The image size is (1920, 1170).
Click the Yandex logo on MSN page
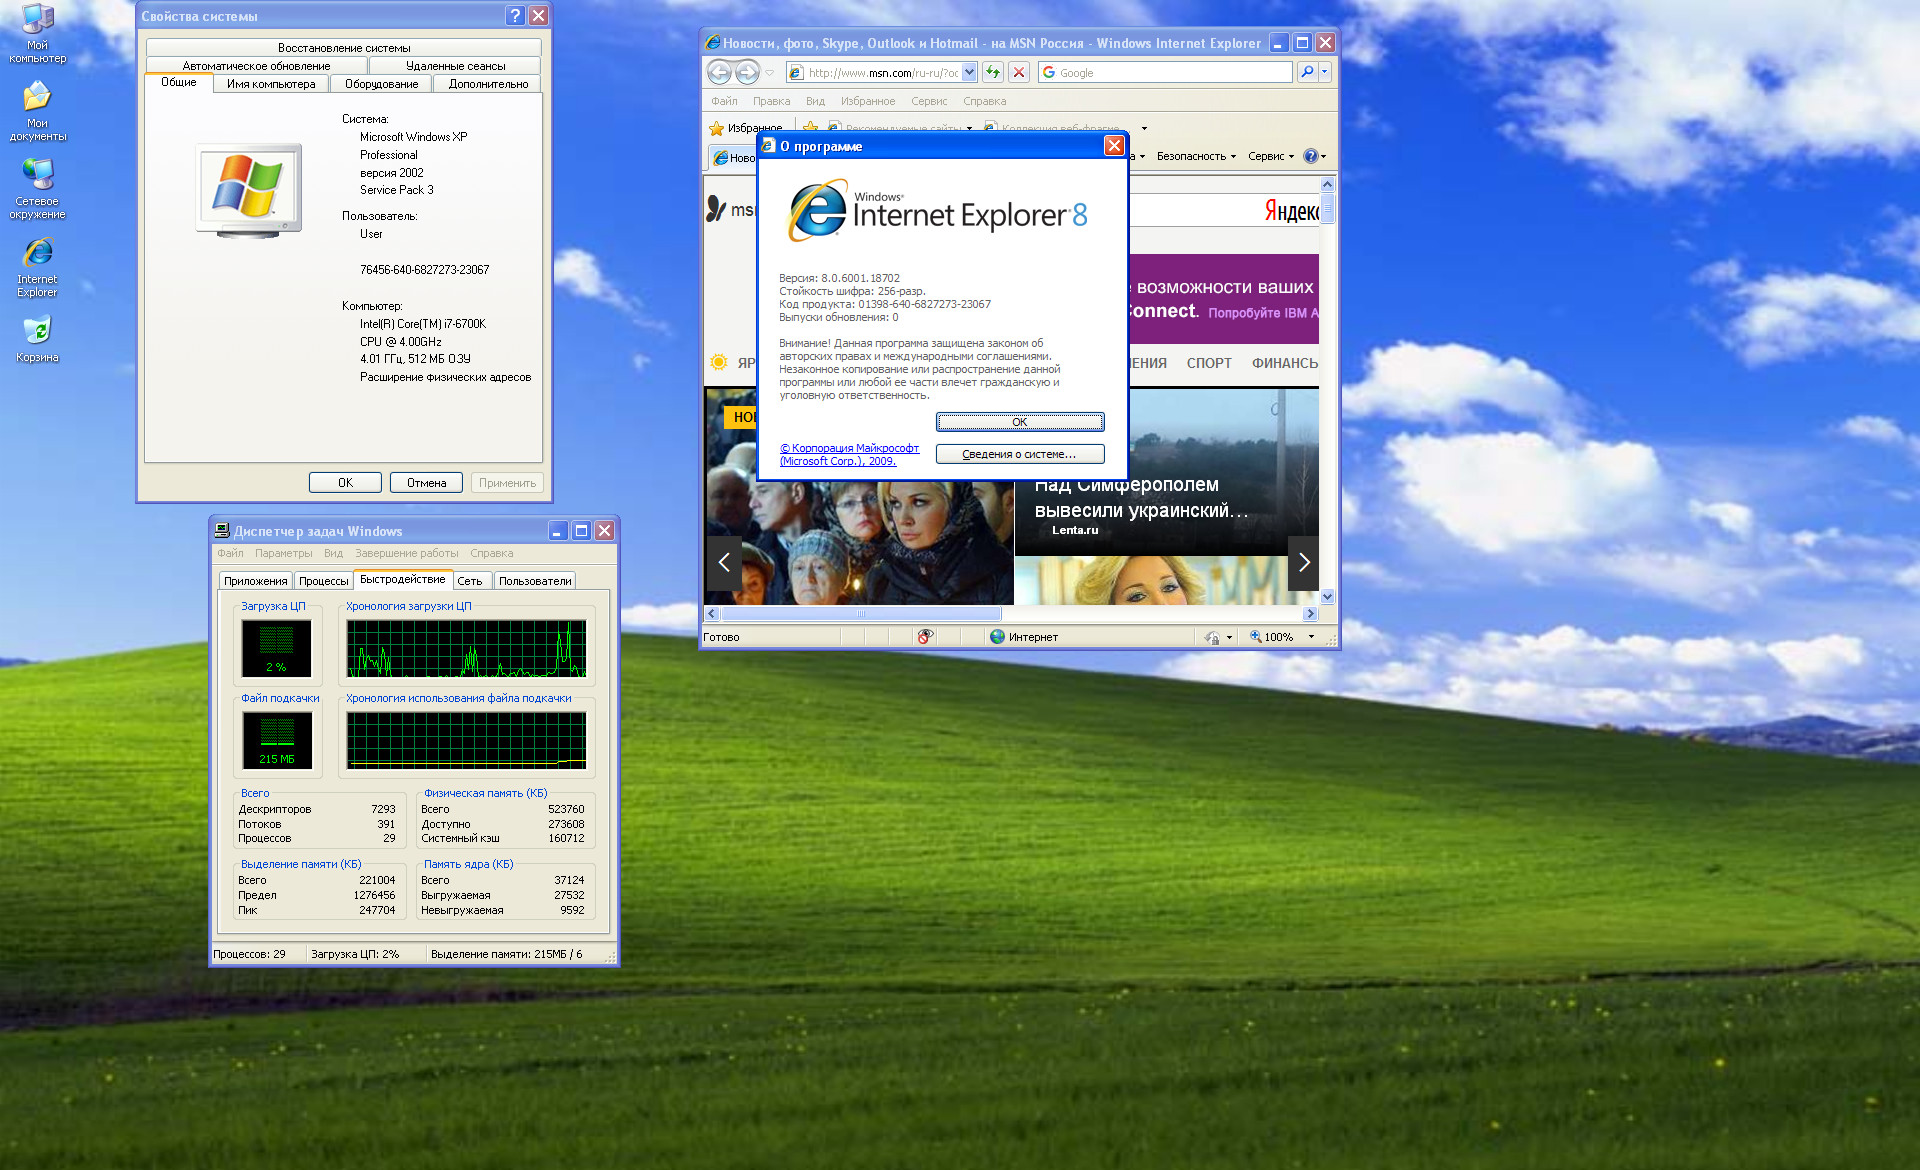[1291, 211]
